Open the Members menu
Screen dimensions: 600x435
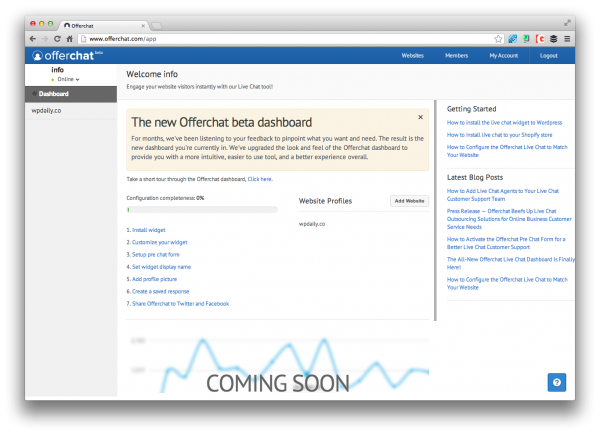(x=456, y=55)
